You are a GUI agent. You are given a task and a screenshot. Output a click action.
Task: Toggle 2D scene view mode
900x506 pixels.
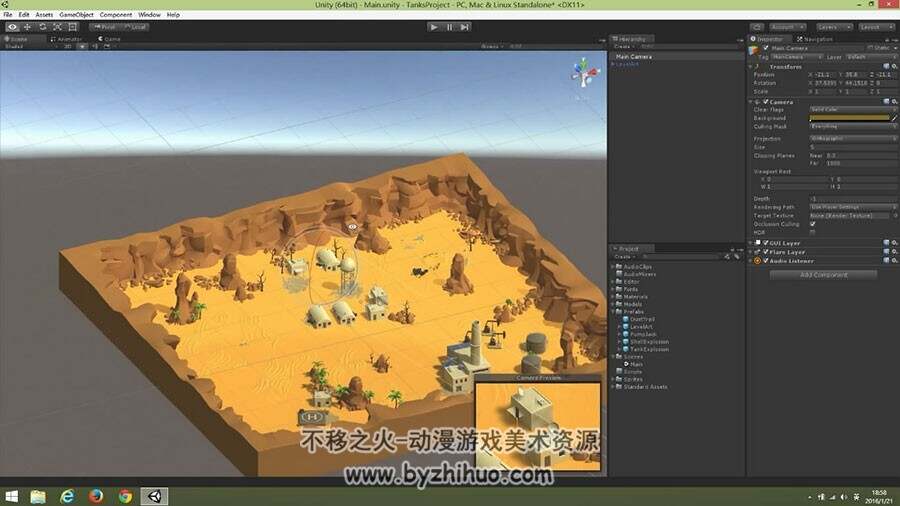coord(68,46)
